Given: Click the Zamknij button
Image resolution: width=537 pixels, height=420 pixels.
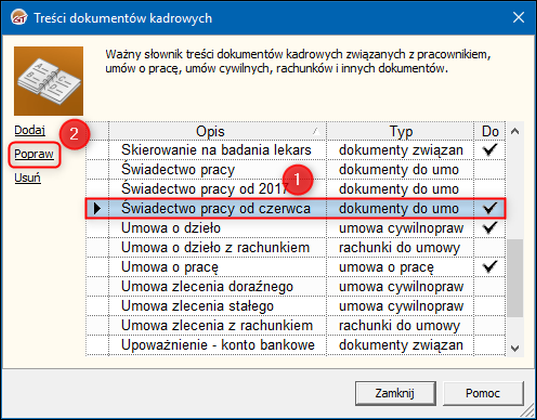Looking at the screenshot, I should tap(395, 393).
